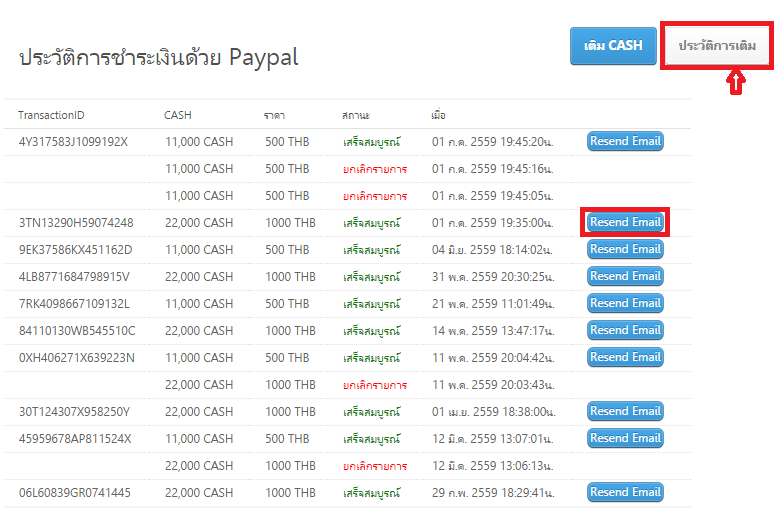Click cancelled status dated 20:03:43น.
The height and width of the screenshot is (517, 776).
pos(375,385)
